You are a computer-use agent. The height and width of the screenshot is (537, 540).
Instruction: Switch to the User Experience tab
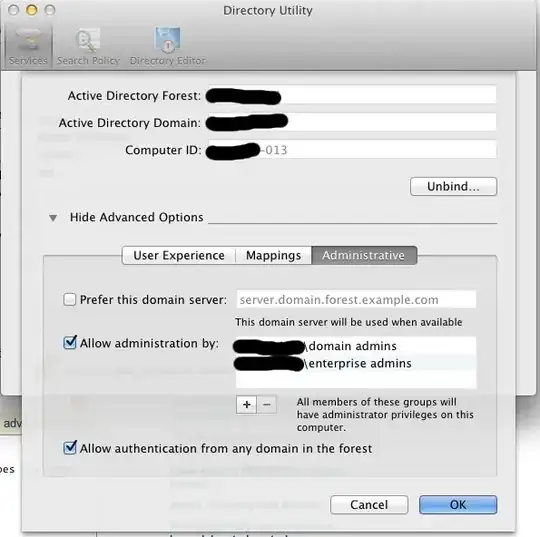pos(179,255)
